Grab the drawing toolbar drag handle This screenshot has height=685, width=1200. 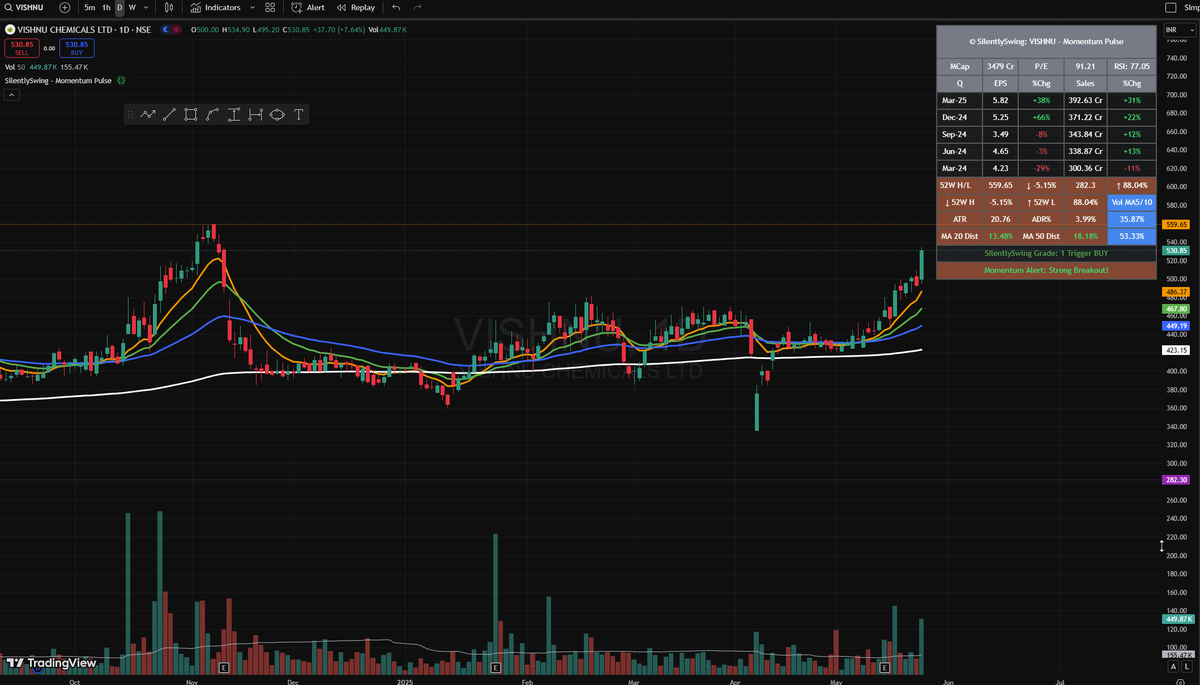[132, 115]
